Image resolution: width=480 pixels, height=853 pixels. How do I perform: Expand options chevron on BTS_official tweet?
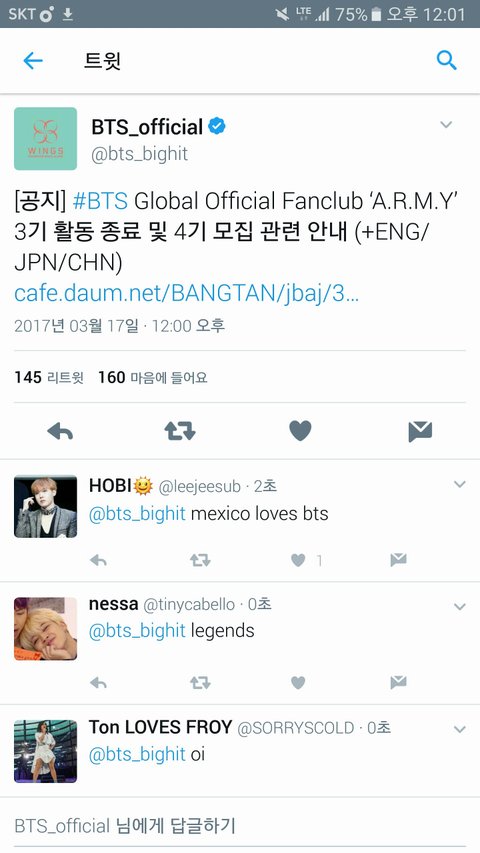click(x=446, y=125)
